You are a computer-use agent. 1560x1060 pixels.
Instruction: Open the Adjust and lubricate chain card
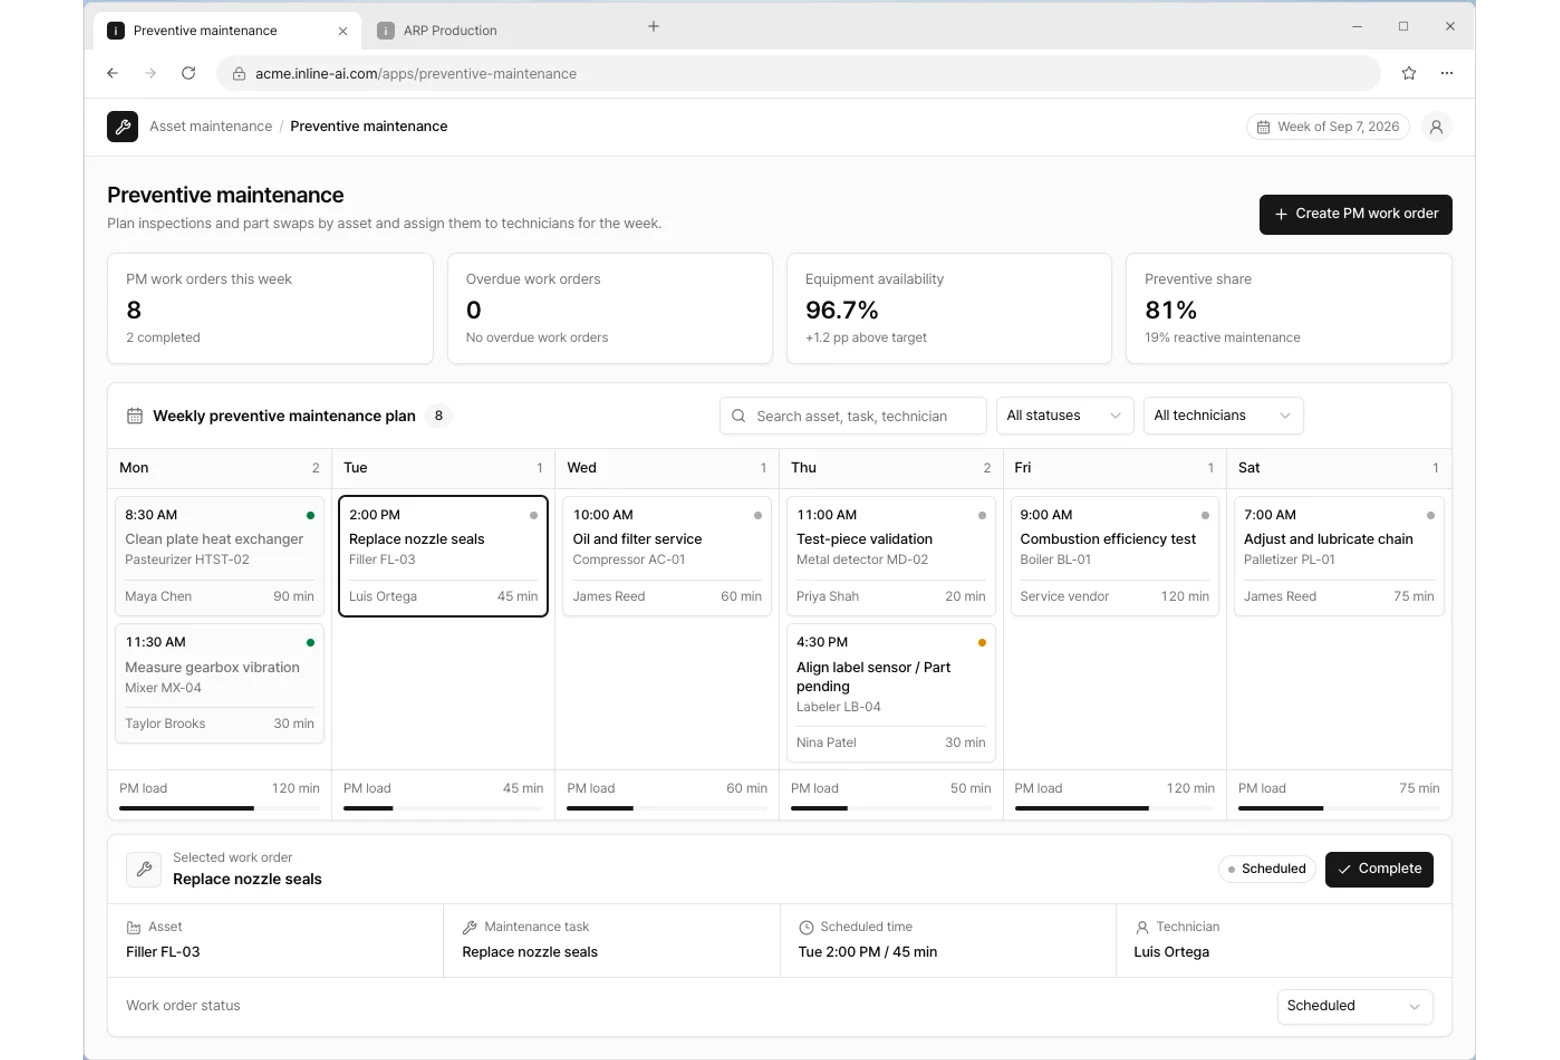[x=1339, y=556]
